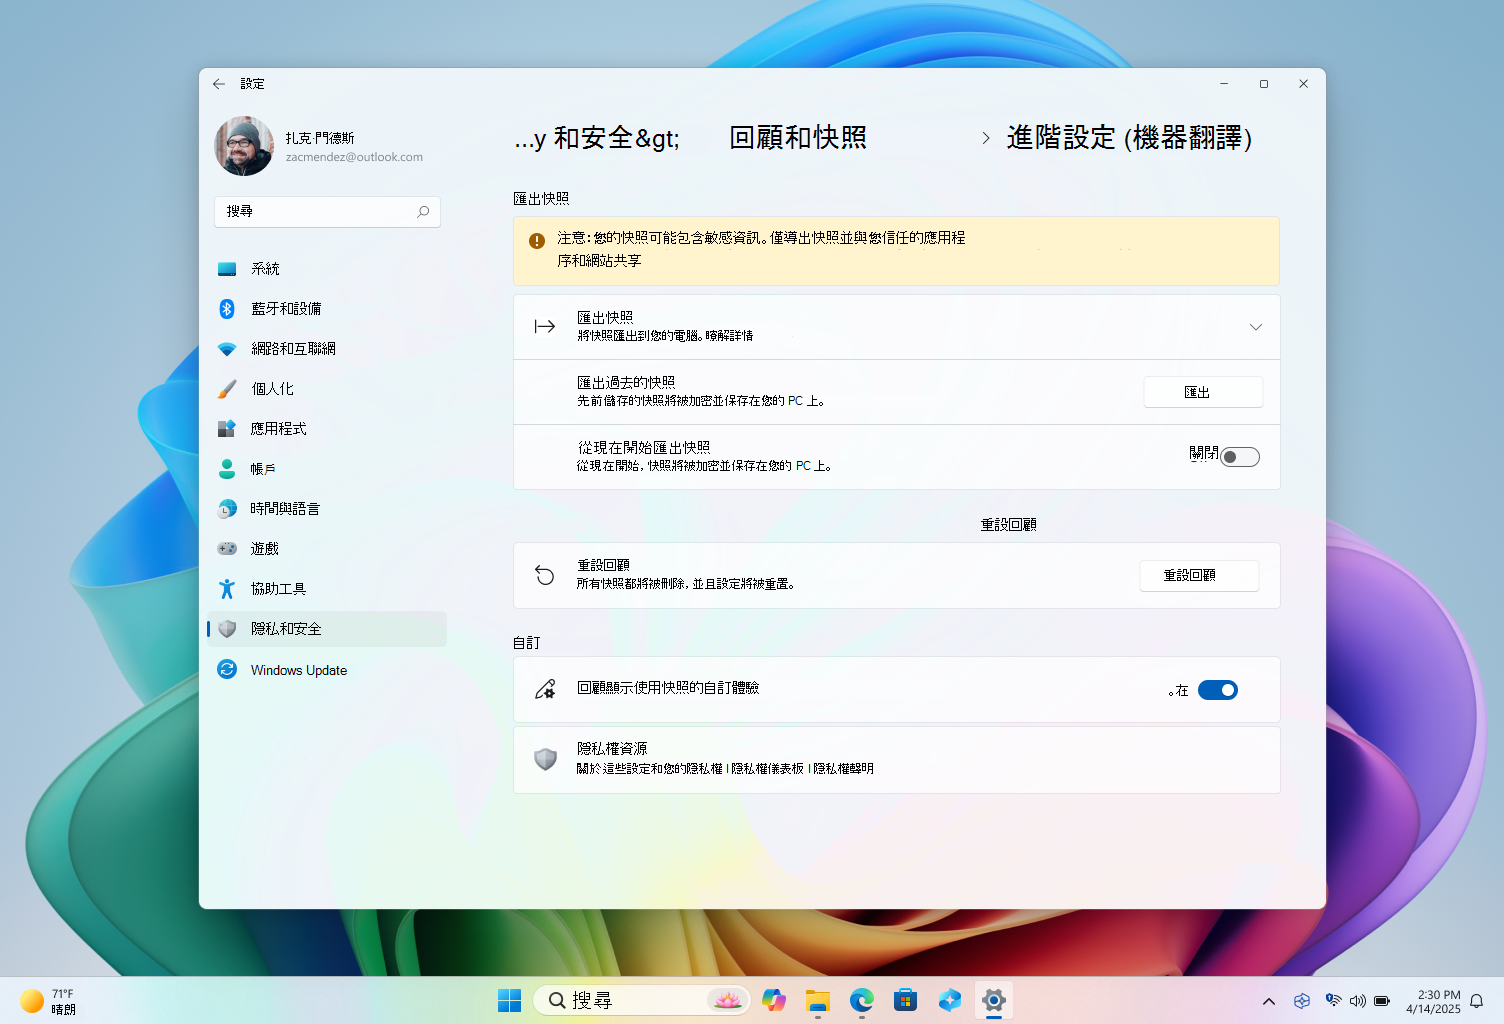Click the volume speaker icon in tray
The image size is (1504, 1024).
[1357, 1001]
